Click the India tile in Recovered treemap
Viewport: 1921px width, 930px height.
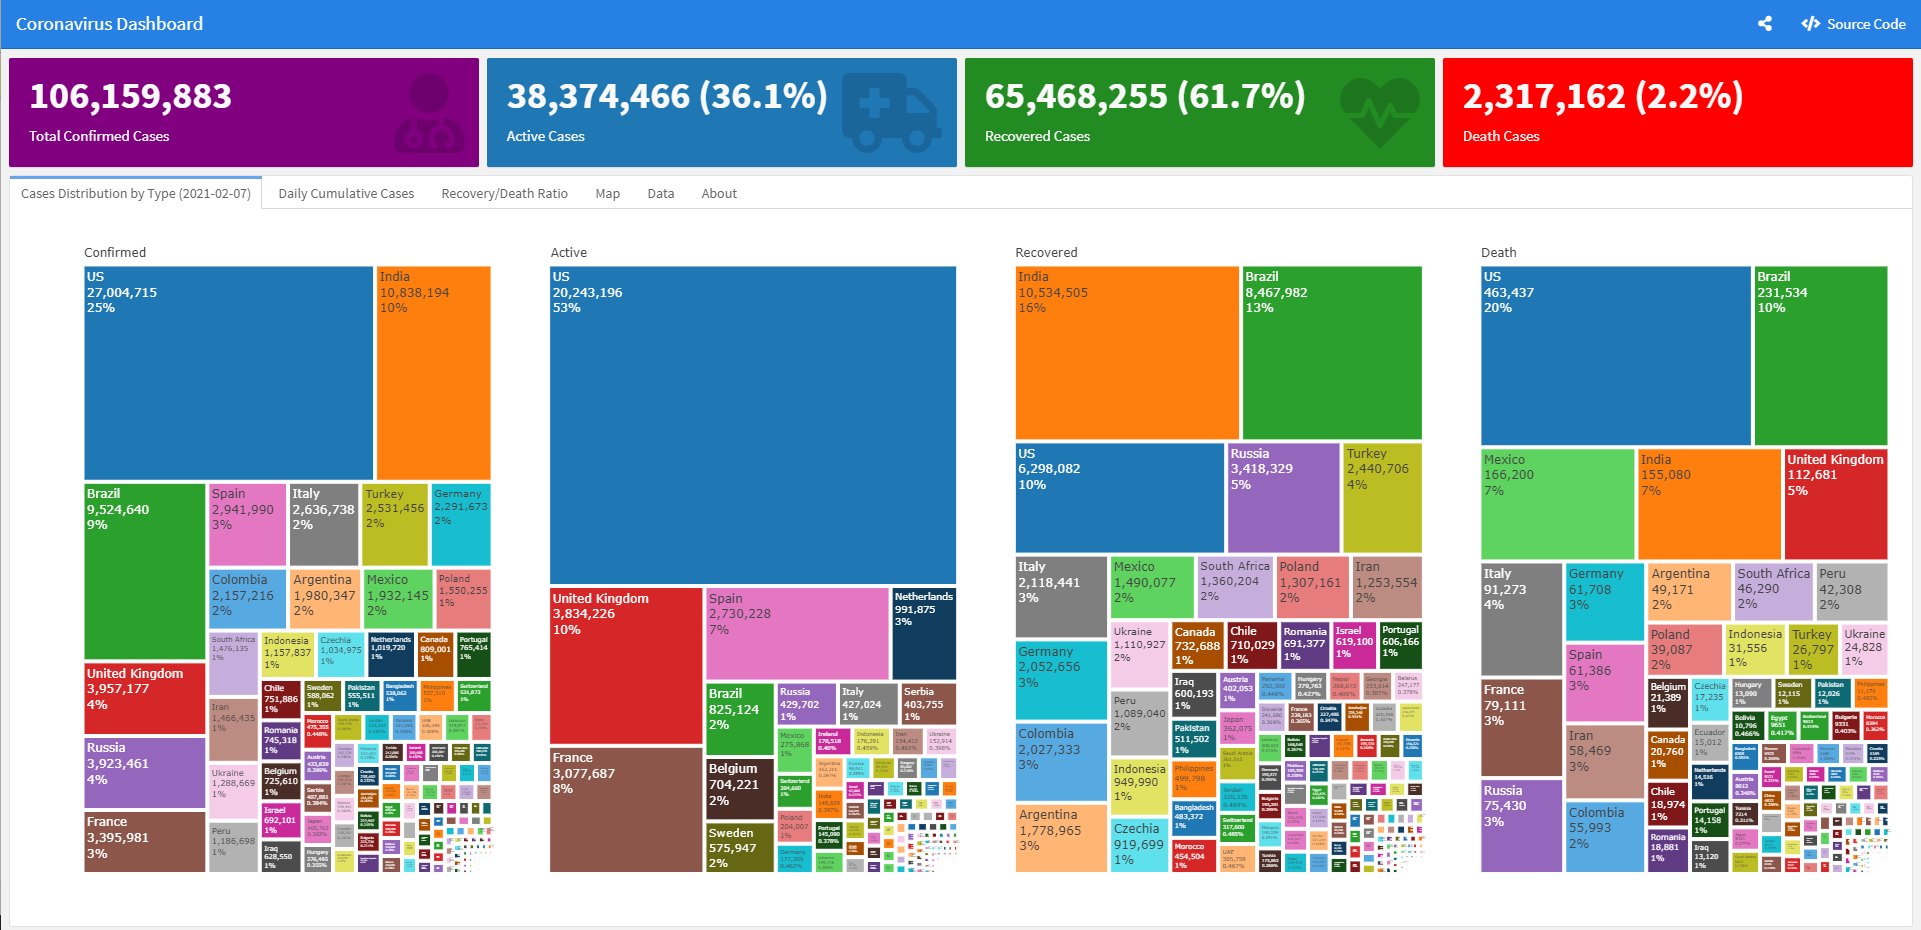(1126, 352)
